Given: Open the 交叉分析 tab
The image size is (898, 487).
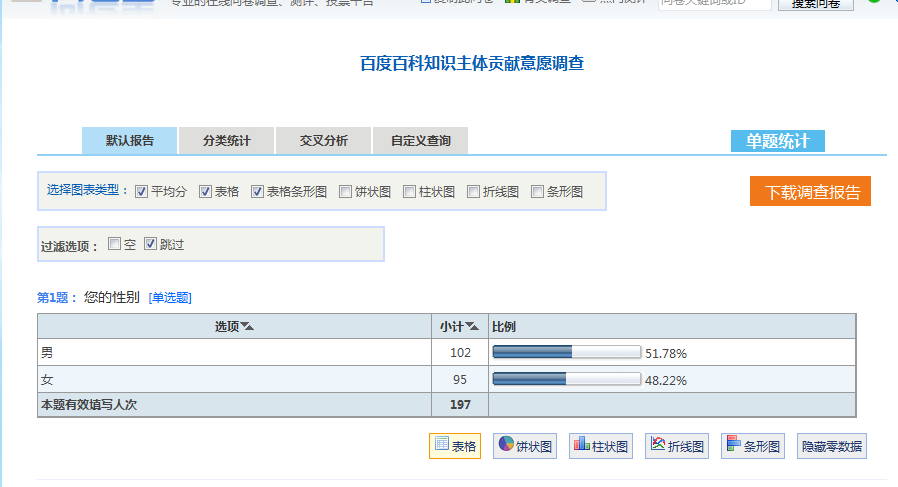Looking at the screenshot, I should (x=324, y=141).
